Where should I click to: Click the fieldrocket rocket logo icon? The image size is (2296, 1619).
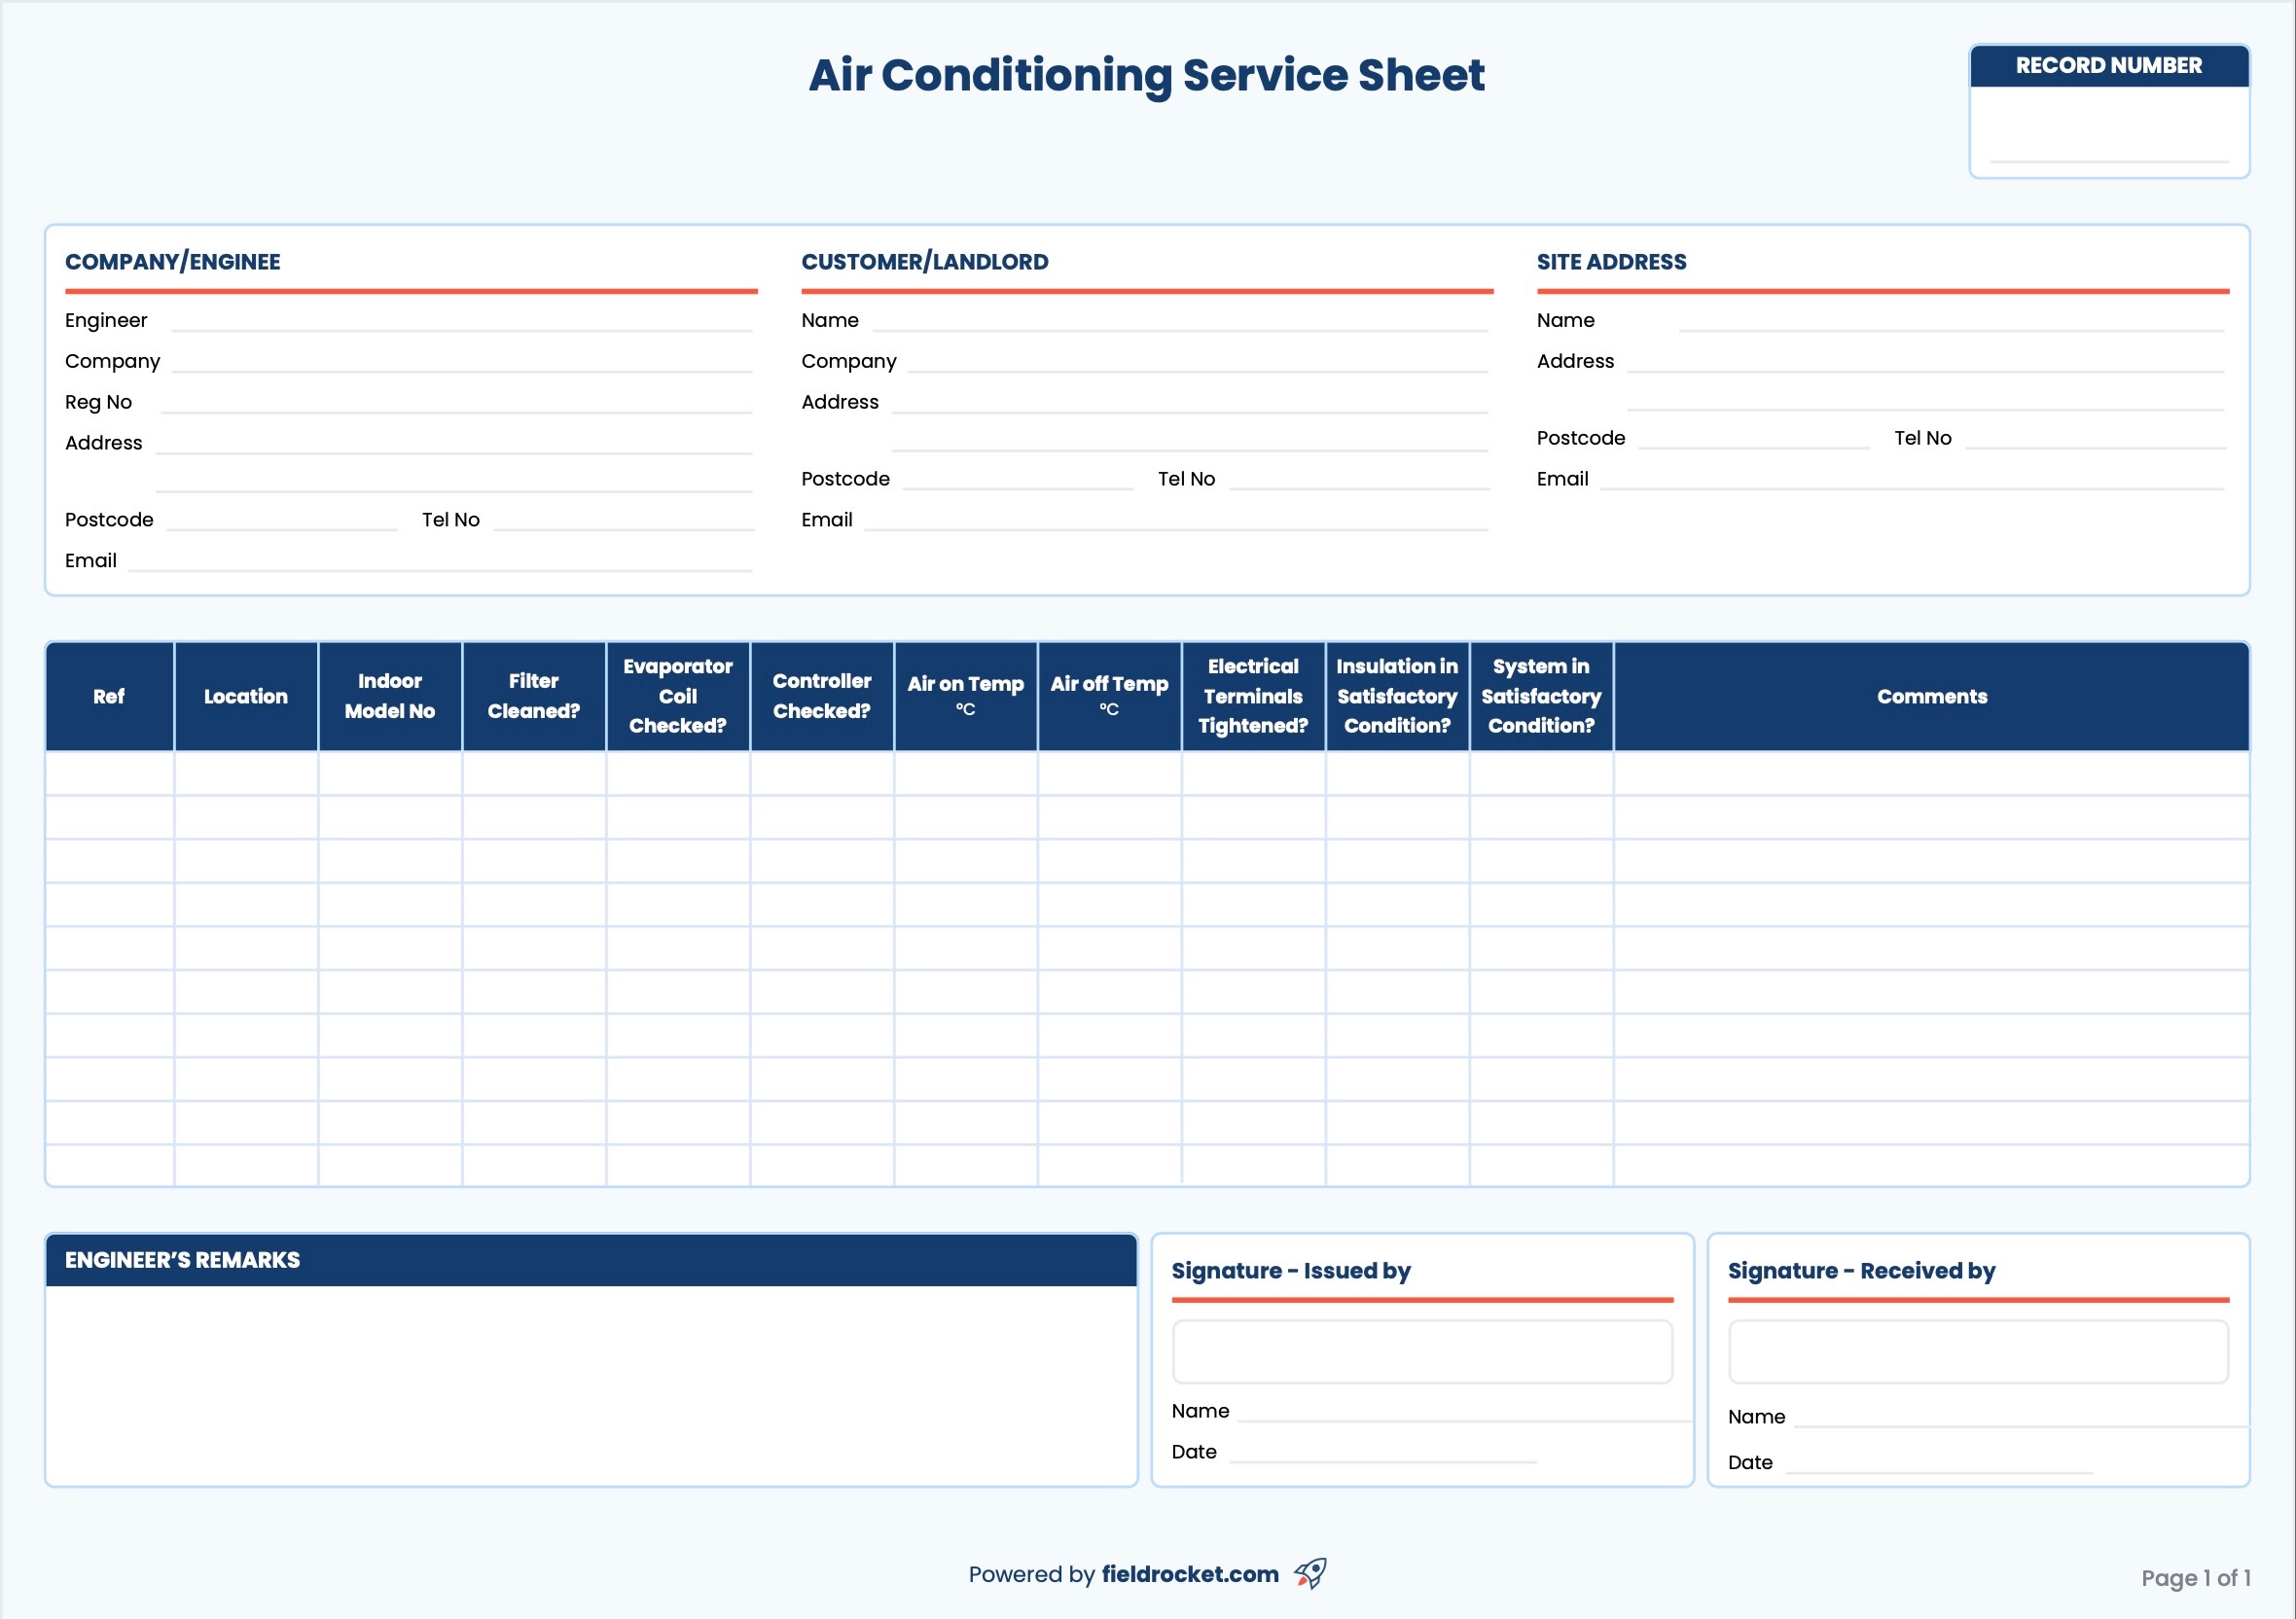click(1310, 1573)
